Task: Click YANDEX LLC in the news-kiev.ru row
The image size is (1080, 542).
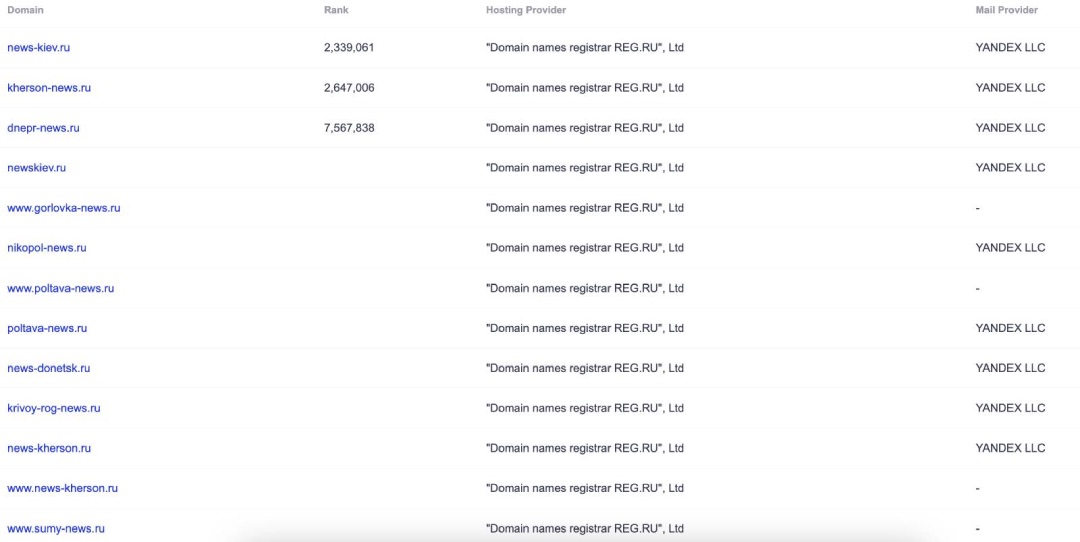Action: pyautogui.click(x=1010, y=48)
